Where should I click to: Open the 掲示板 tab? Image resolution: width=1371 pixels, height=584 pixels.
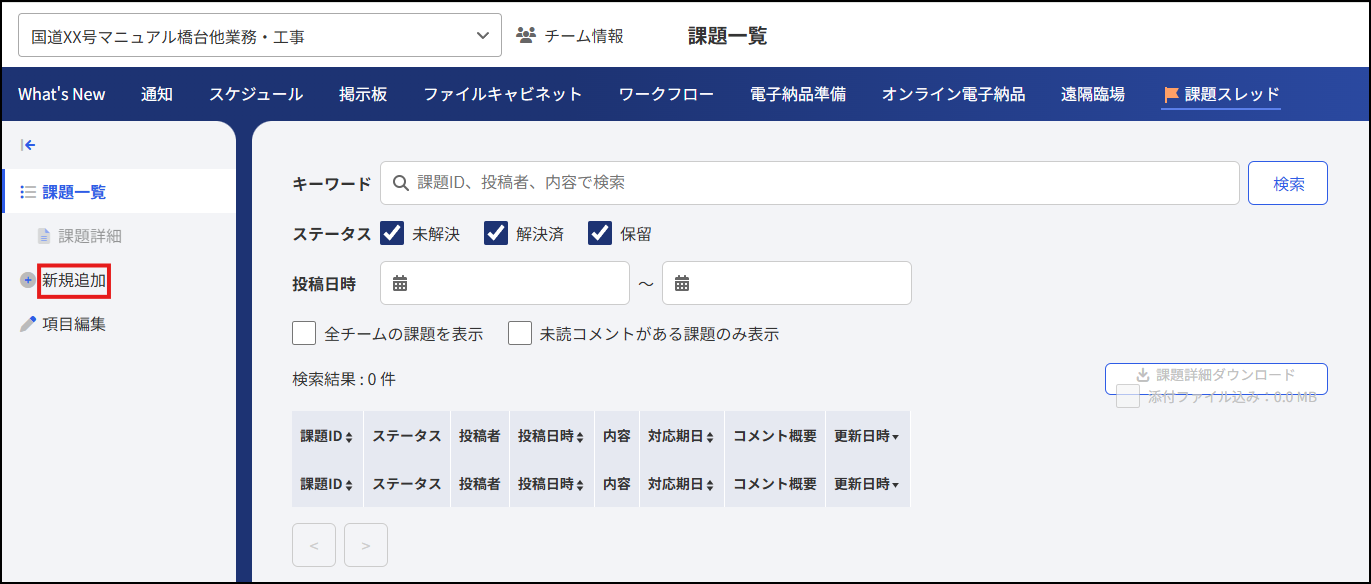[x=363, y=94]
